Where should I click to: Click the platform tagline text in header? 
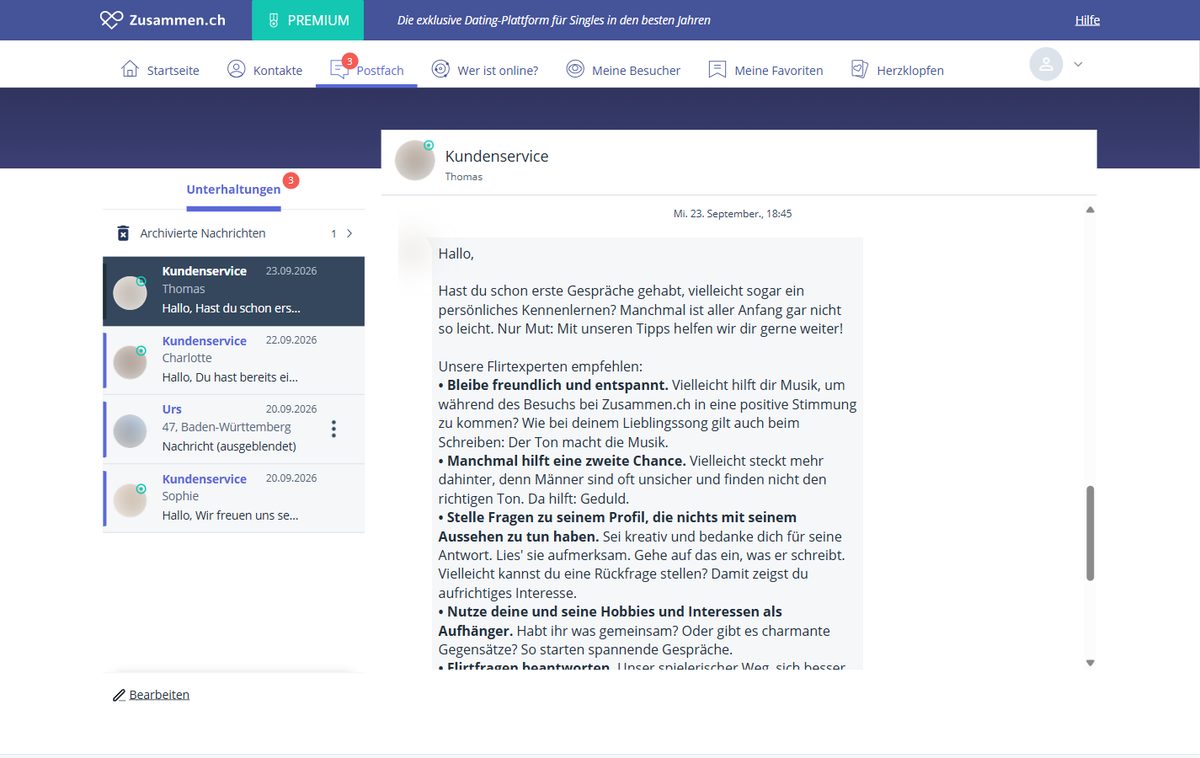click(554, 20)
